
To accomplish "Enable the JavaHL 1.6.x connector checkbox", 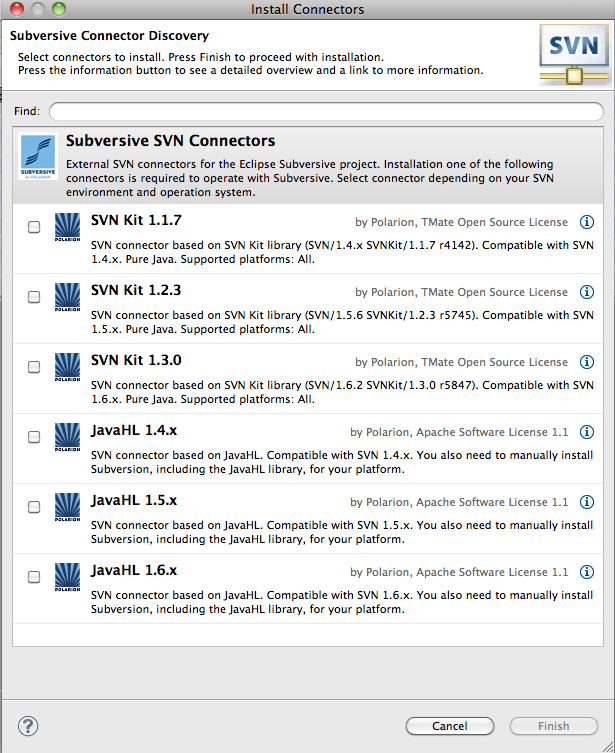I will (x=34, y=577).
